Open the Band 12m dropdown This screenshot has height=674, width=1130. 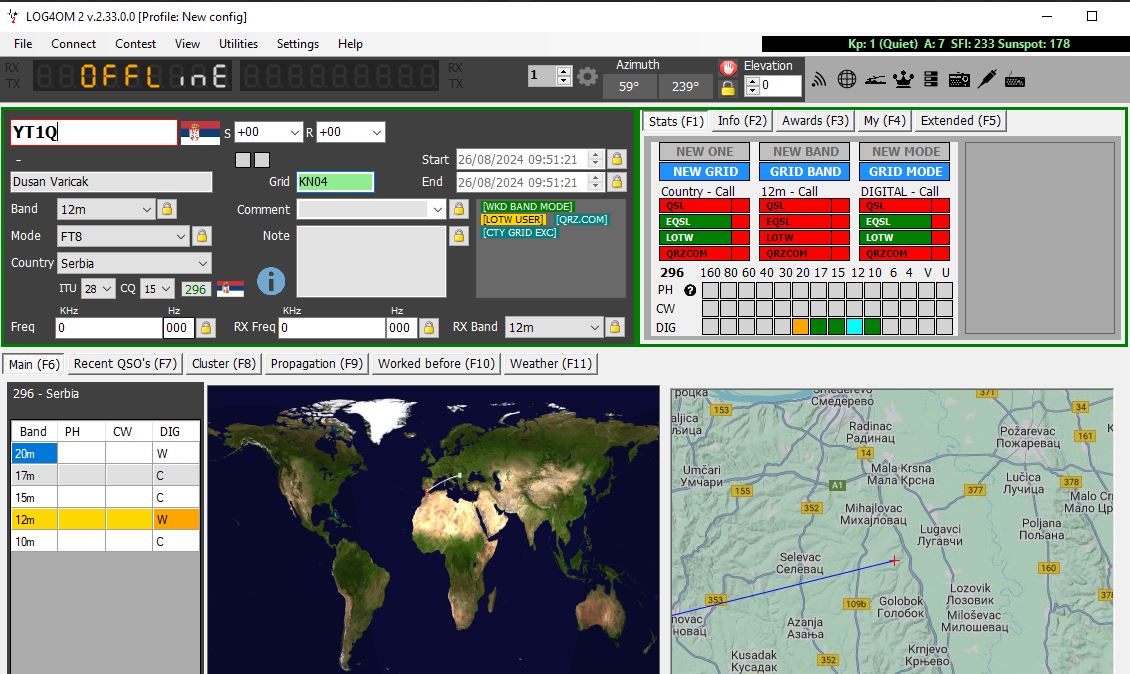146,210
